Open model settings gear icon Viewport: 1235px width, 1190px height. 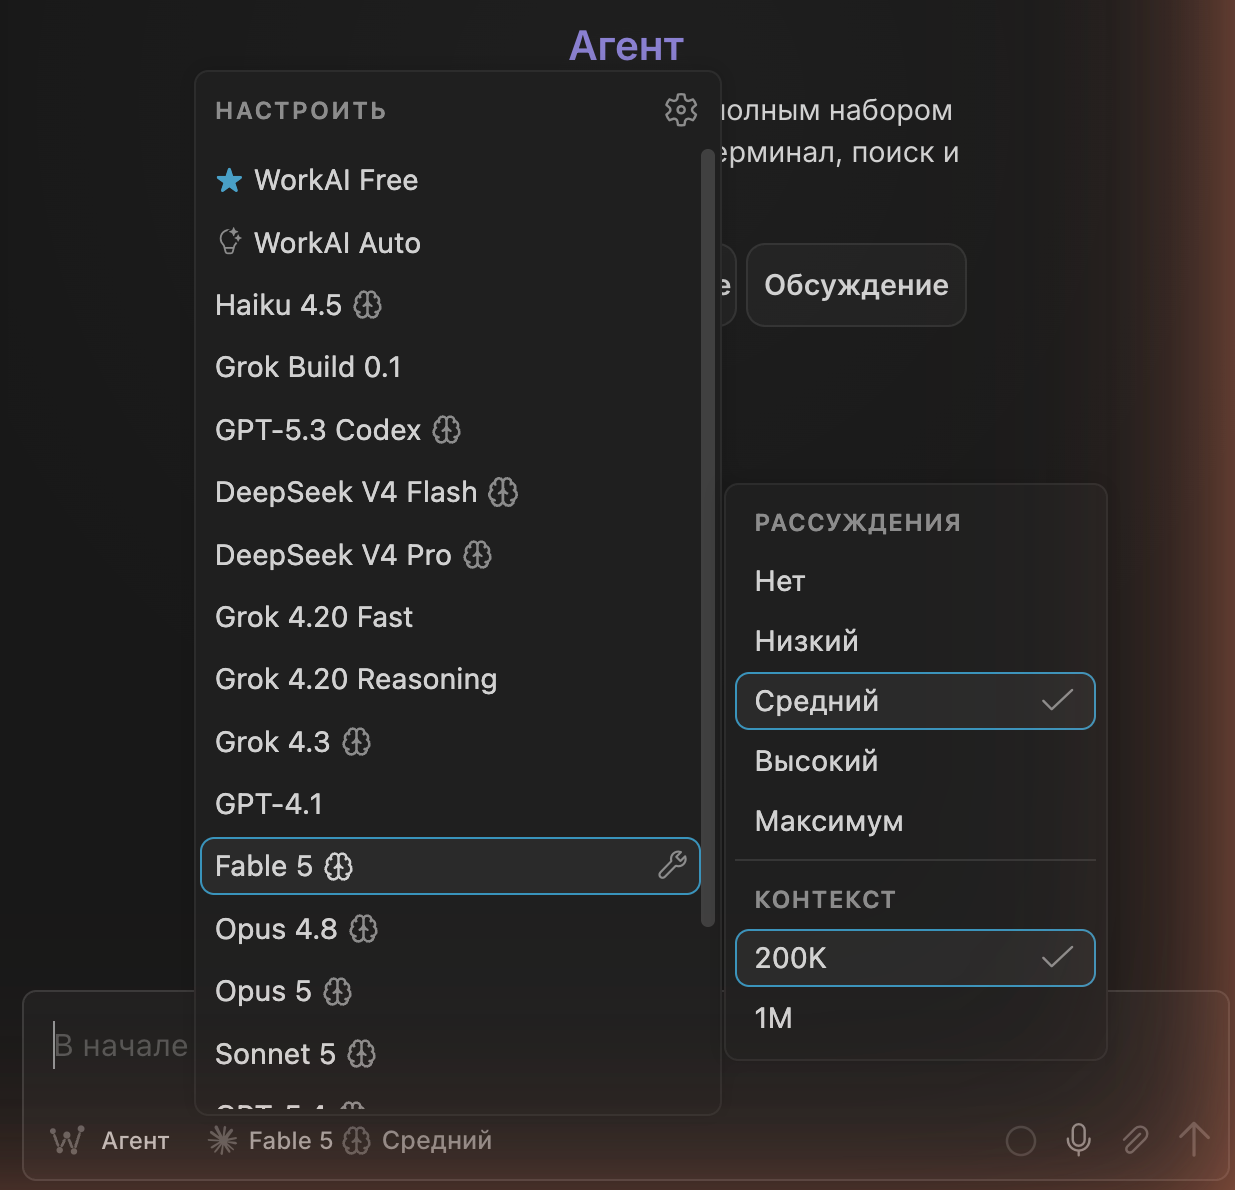click(681, 110)
